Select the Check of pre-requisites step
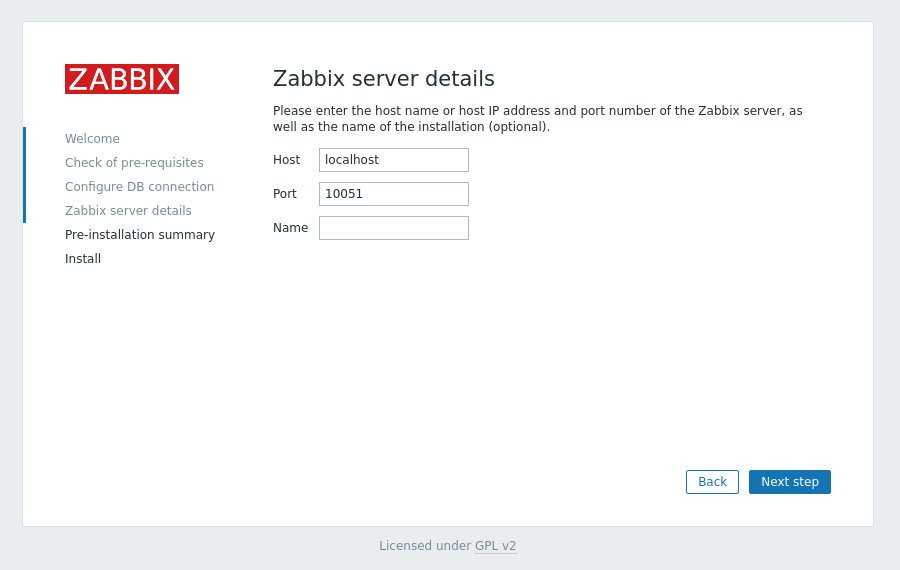Screen dimensions: 900x570 tap(134, 163)
